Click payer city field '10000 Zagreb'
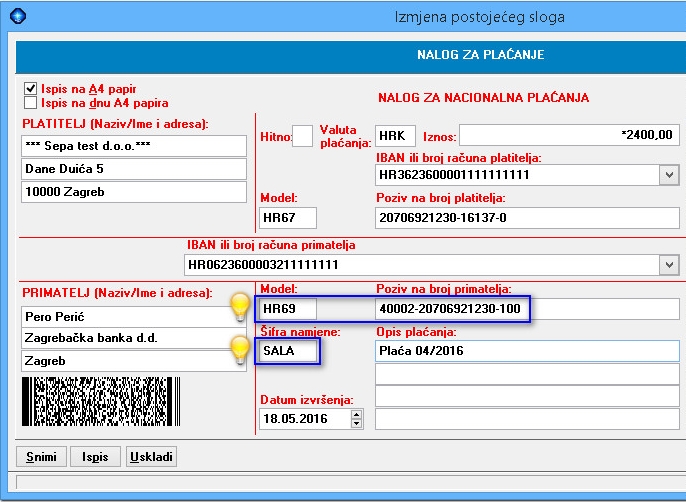Screen dimensions: 686x502 [x=134, y=192]
